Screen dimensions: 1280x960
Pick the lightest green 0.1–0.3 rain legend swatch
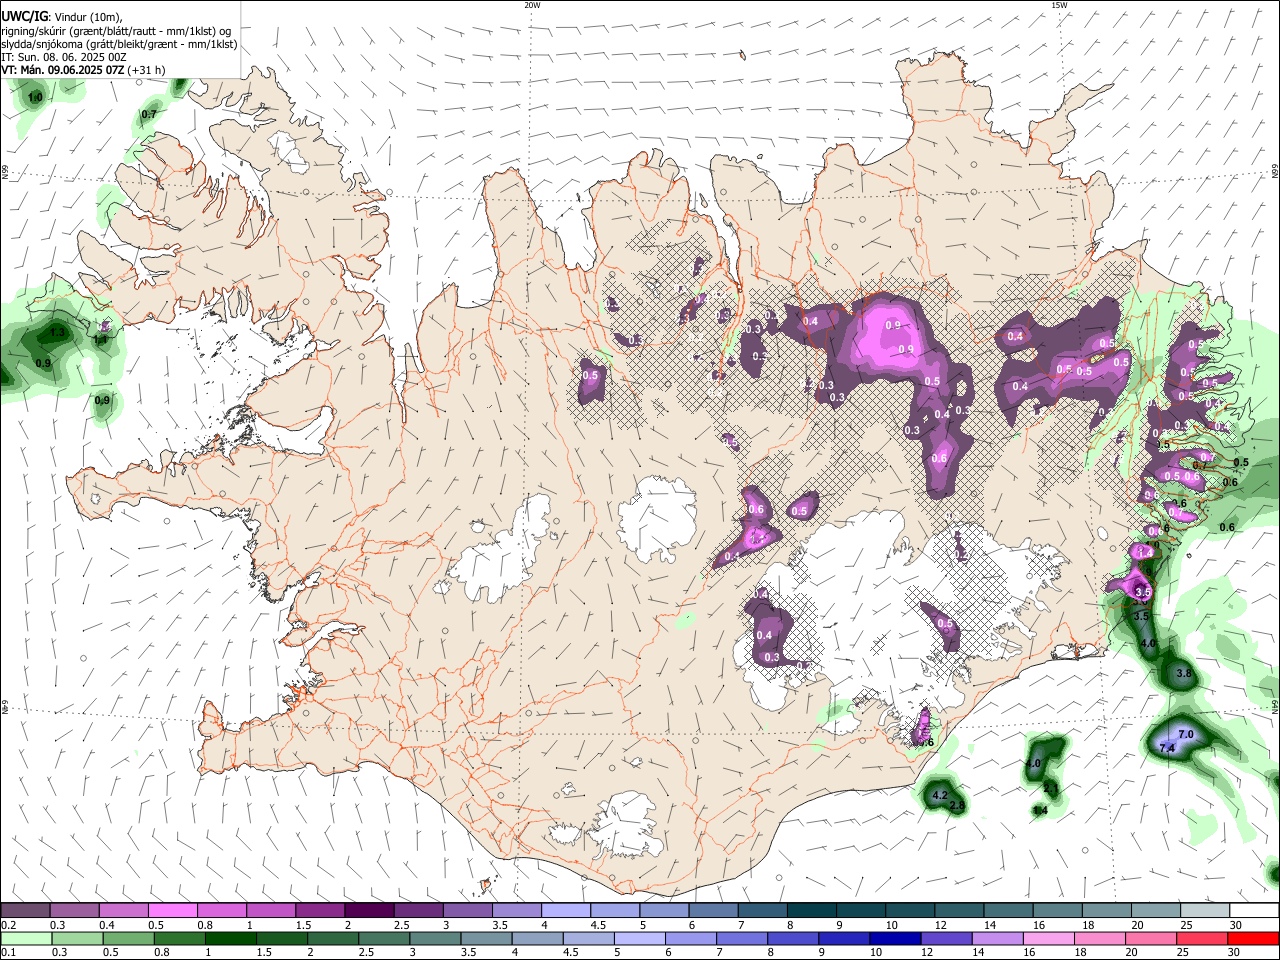point(25,938)
